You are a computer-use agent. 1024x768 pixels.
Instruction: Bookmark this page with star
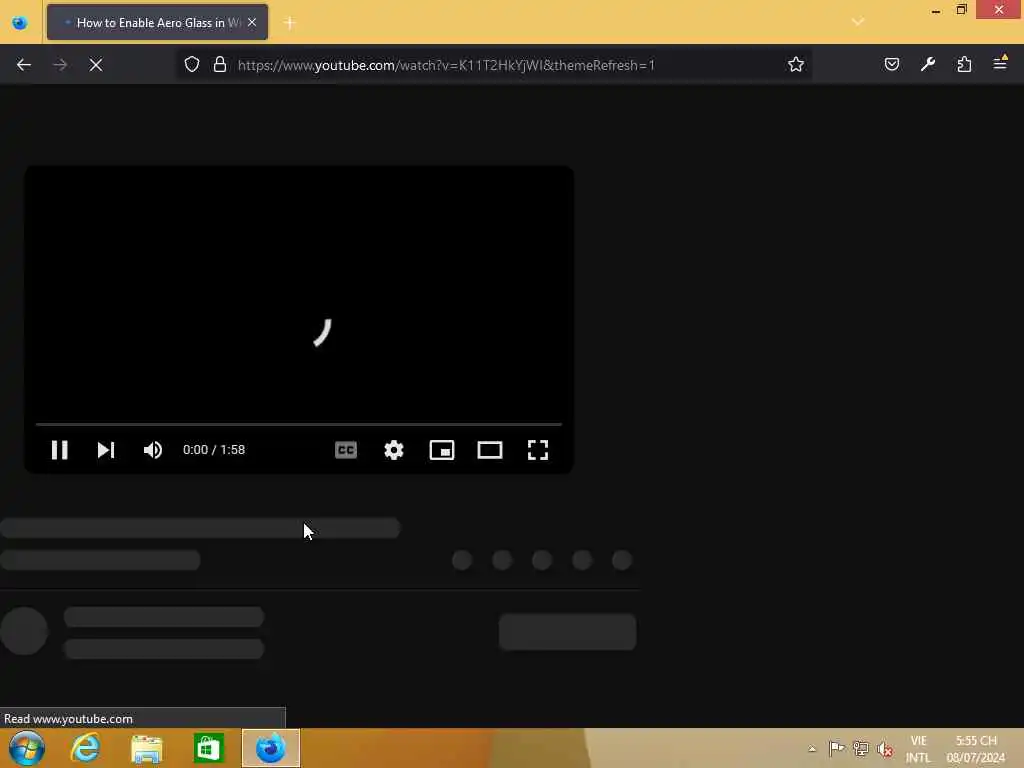795,65
